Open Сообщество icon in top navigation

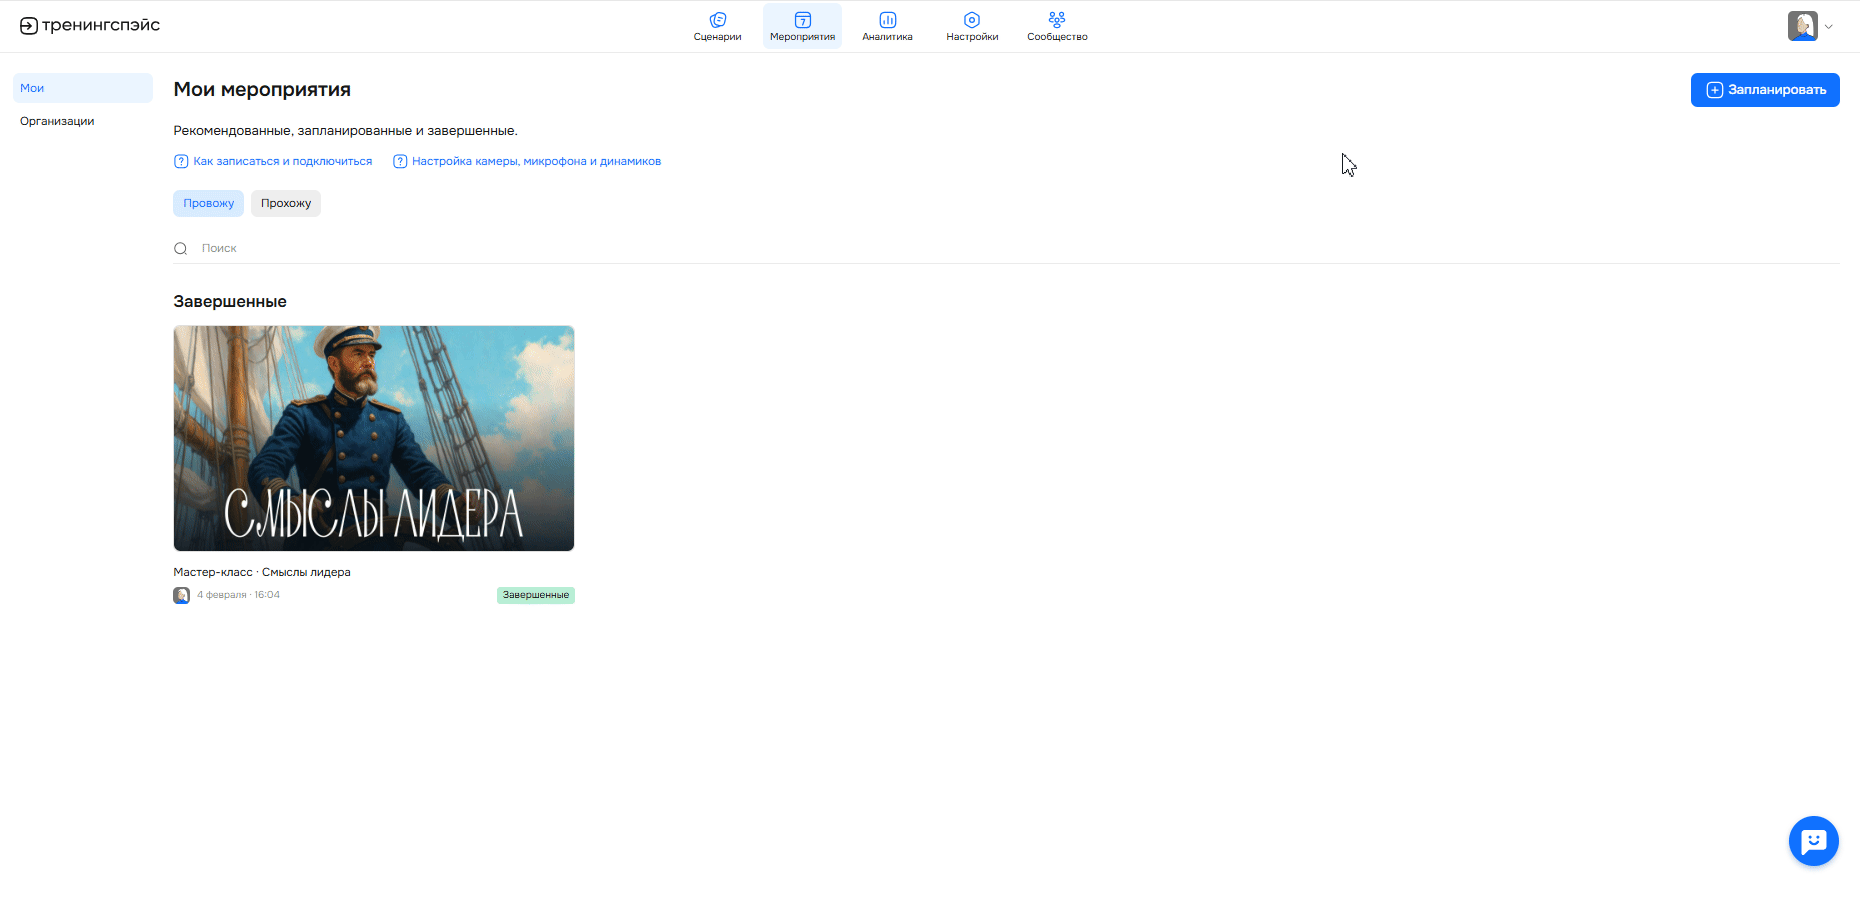coord(1057,20)
